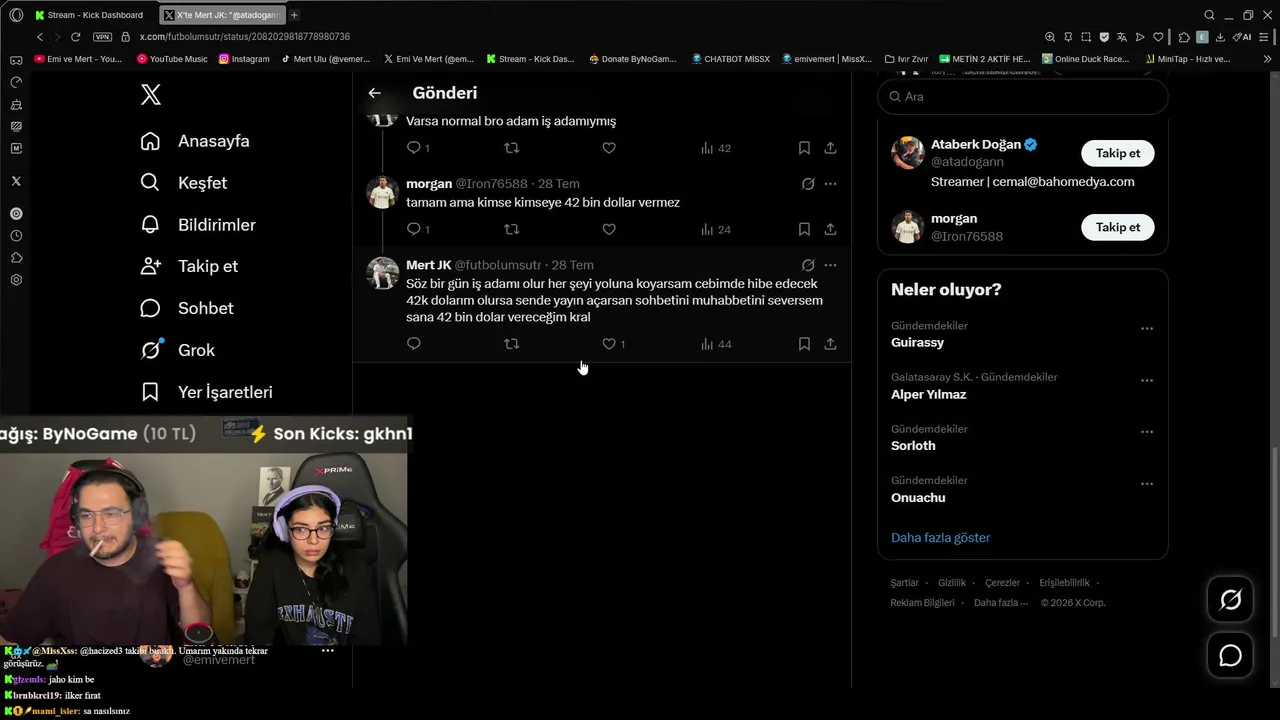View analytics showing 24 views on morgan's reply
1280x720 pixels.
click(716, 229)
